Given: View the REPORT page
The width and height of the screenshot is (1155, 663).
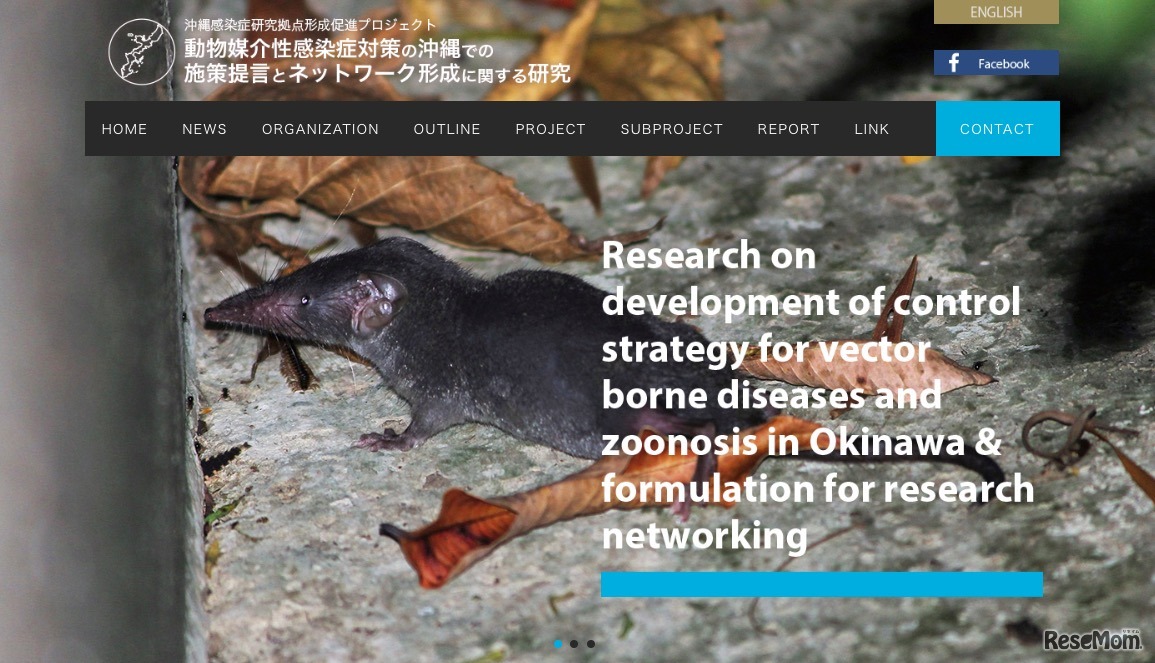Looking at the screenshot, I should click(x=789, y=129).
